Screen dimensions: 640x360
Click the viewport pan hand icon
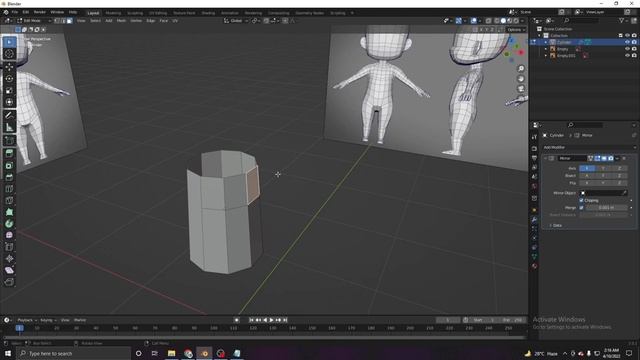pyautogui.click(x=521, y=79)
